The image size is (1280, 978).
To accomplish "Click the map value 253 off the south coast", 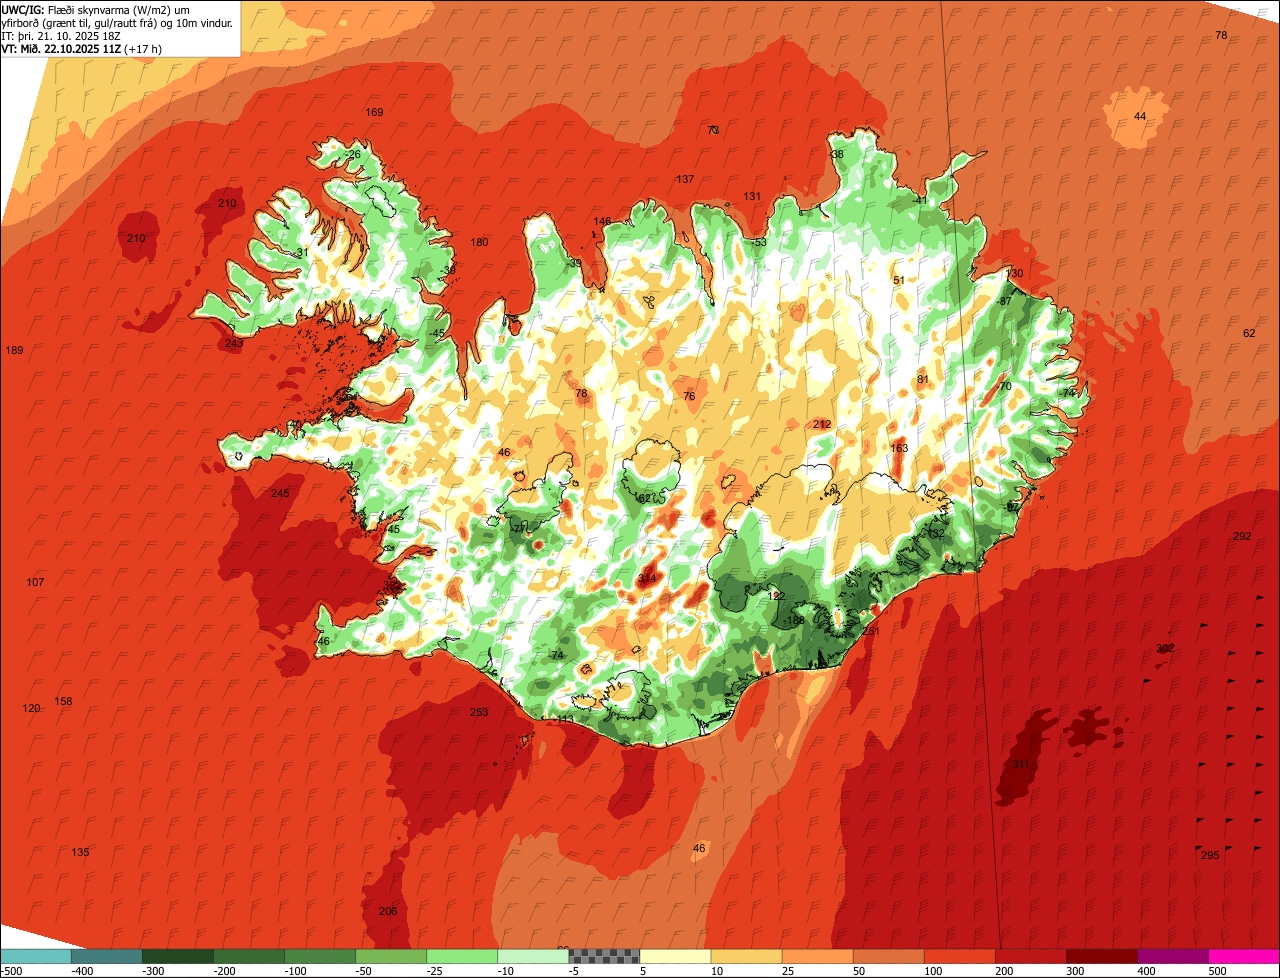I will 479,712.
